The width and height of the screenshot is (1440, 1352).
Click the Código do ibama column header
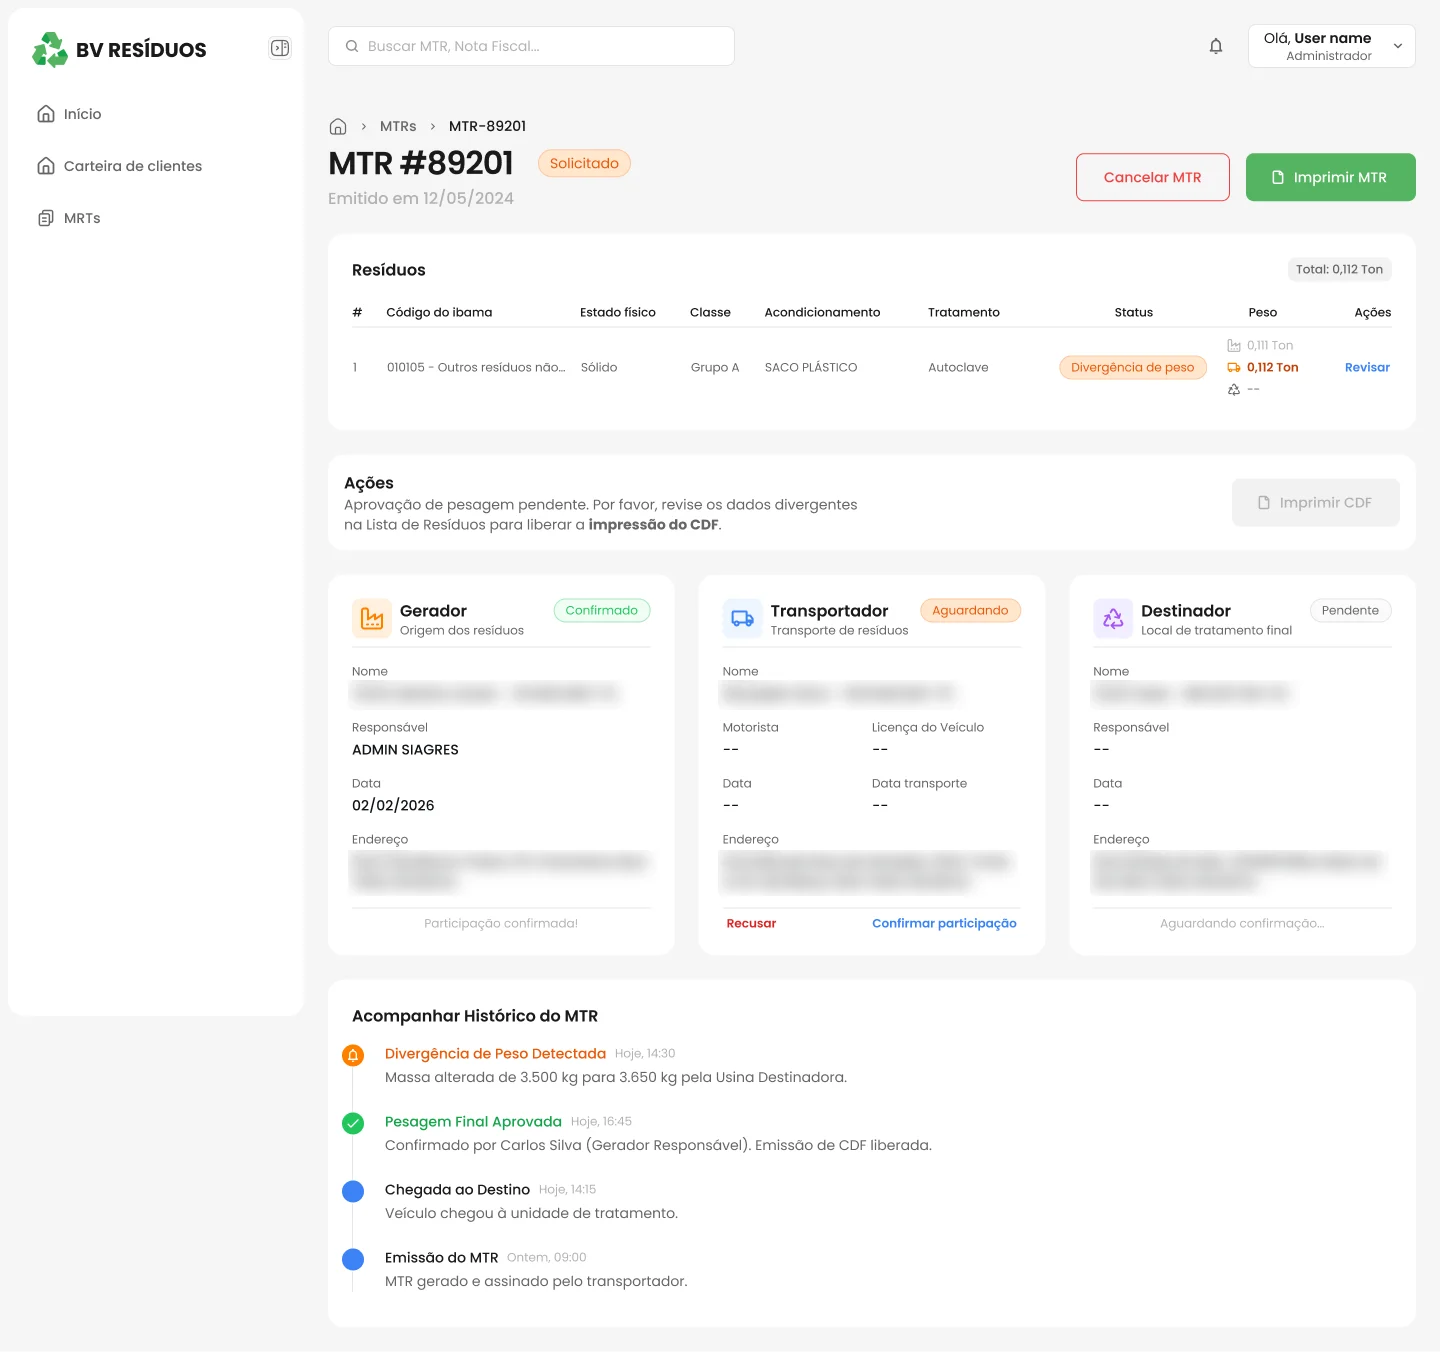(439, 312)
